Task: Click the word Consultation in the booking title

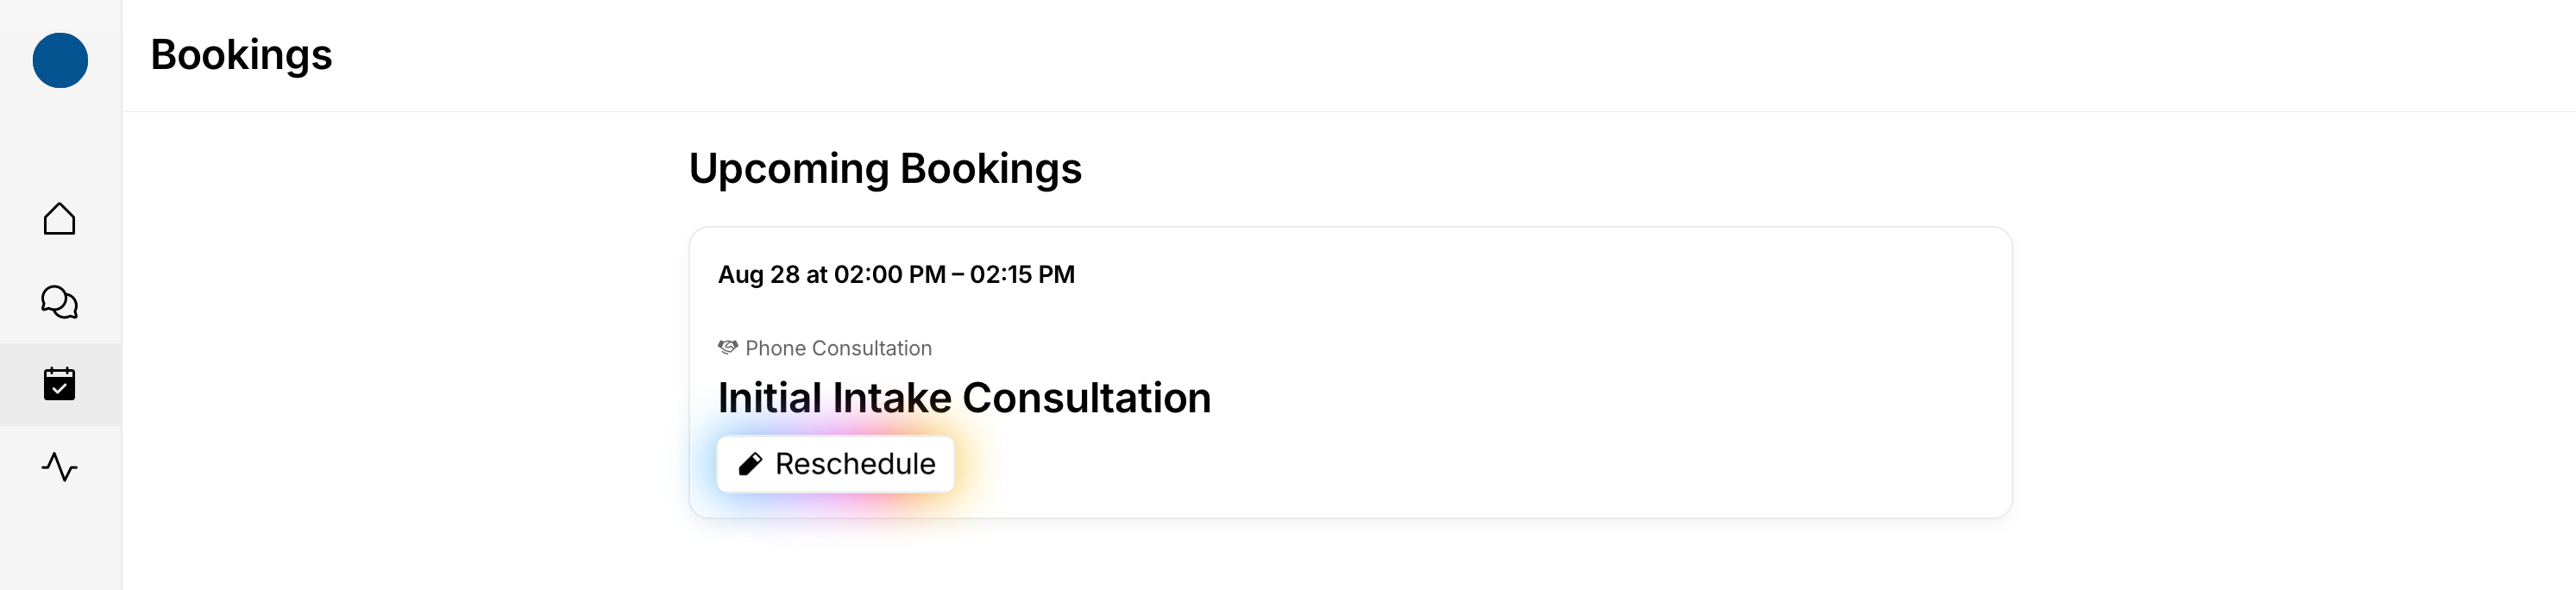Action: pyautogui.click(x=1086, y=398)
